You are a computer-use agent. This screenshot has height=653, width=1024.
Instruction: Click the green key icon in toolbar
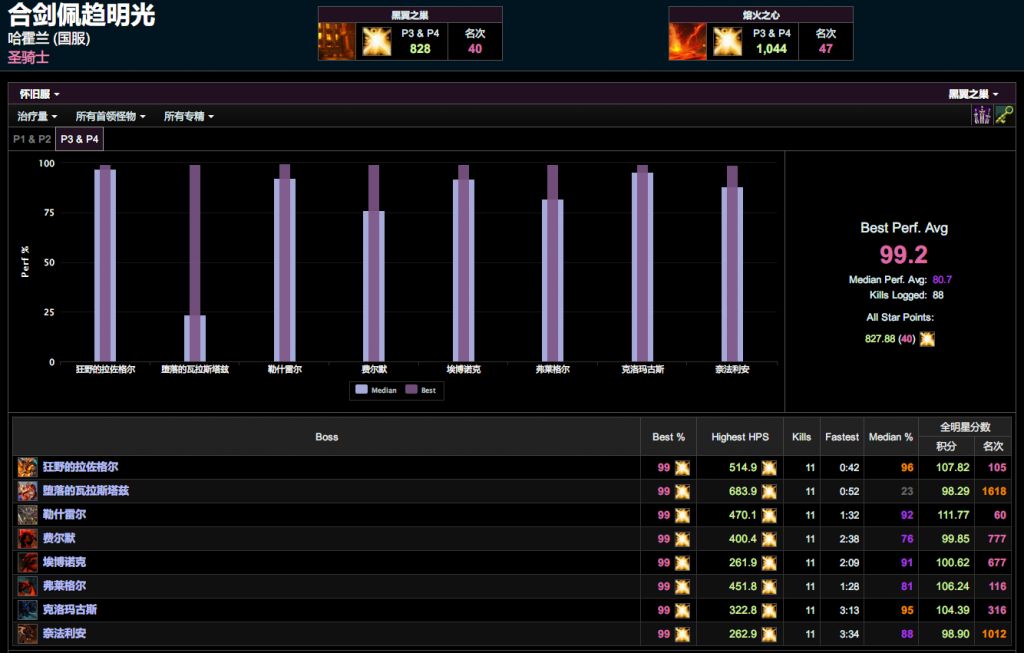tap(1004, 115)
